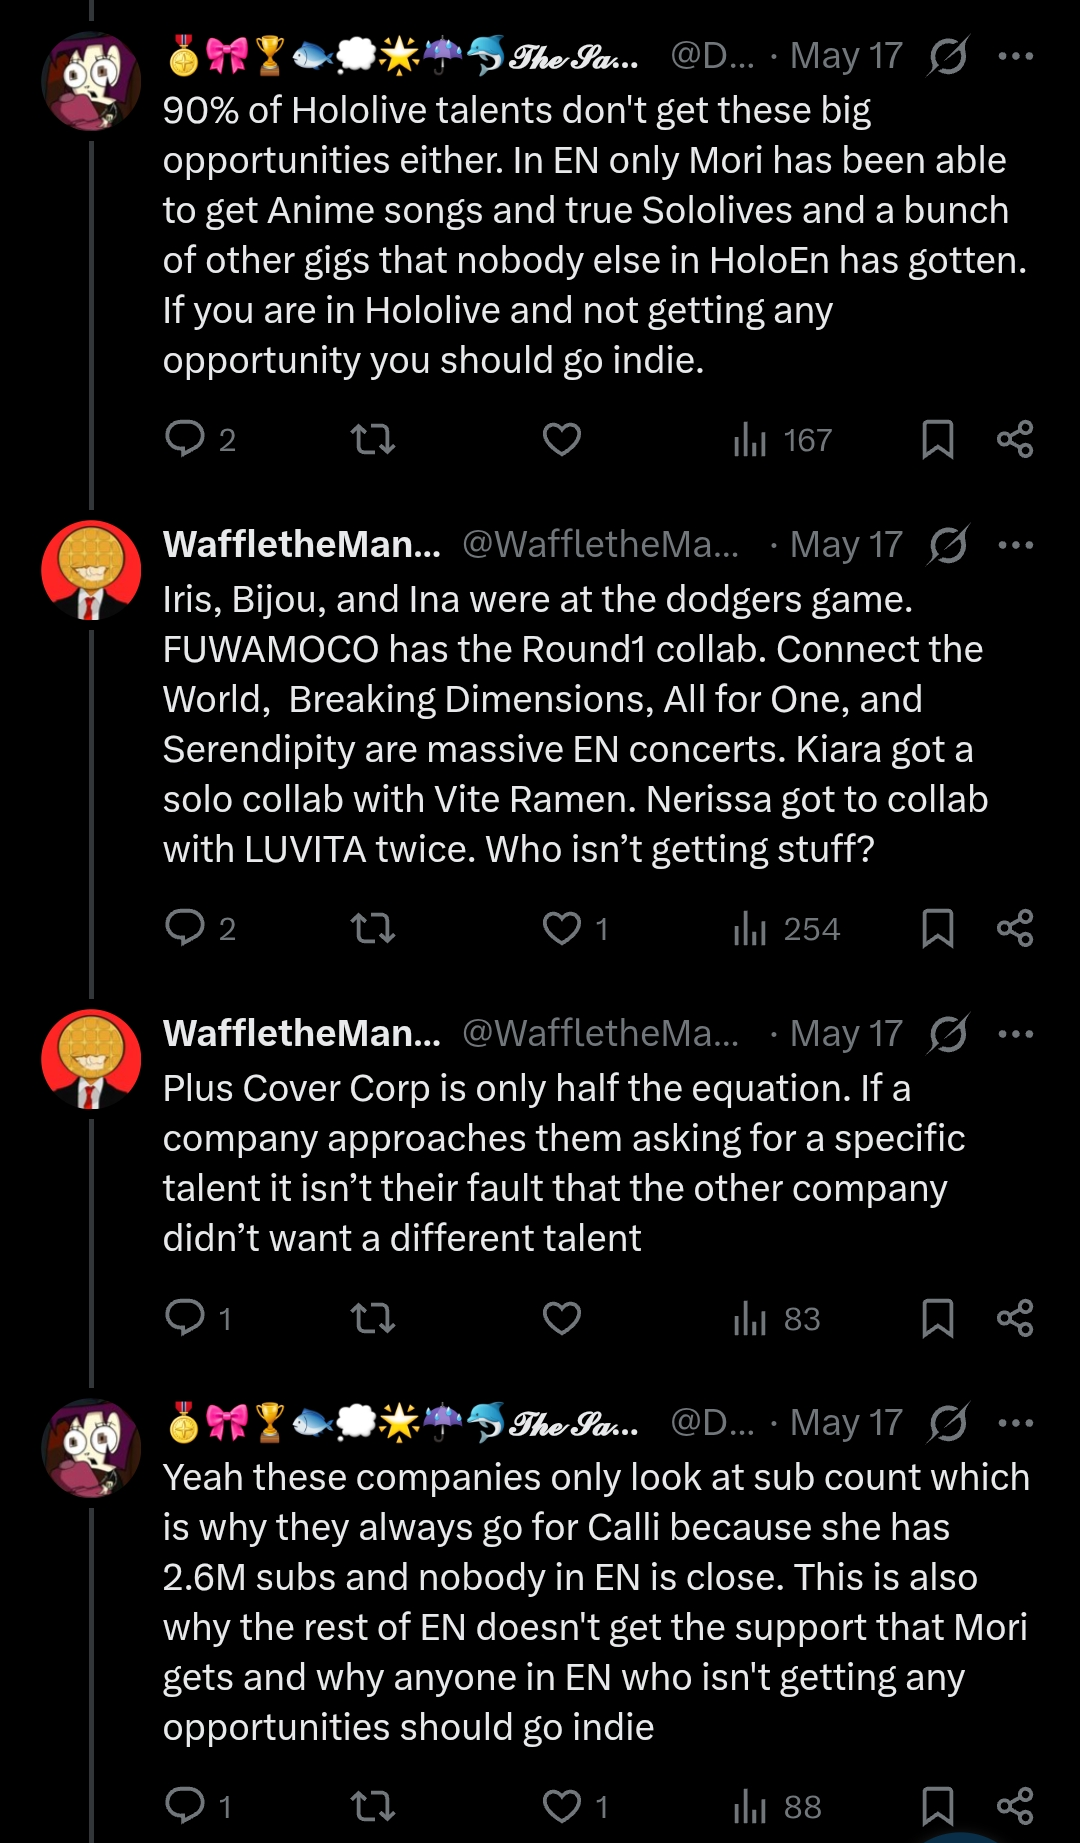View analytics showing 83 views
Screen dimensions: 1080x1843
point(777,1318)
